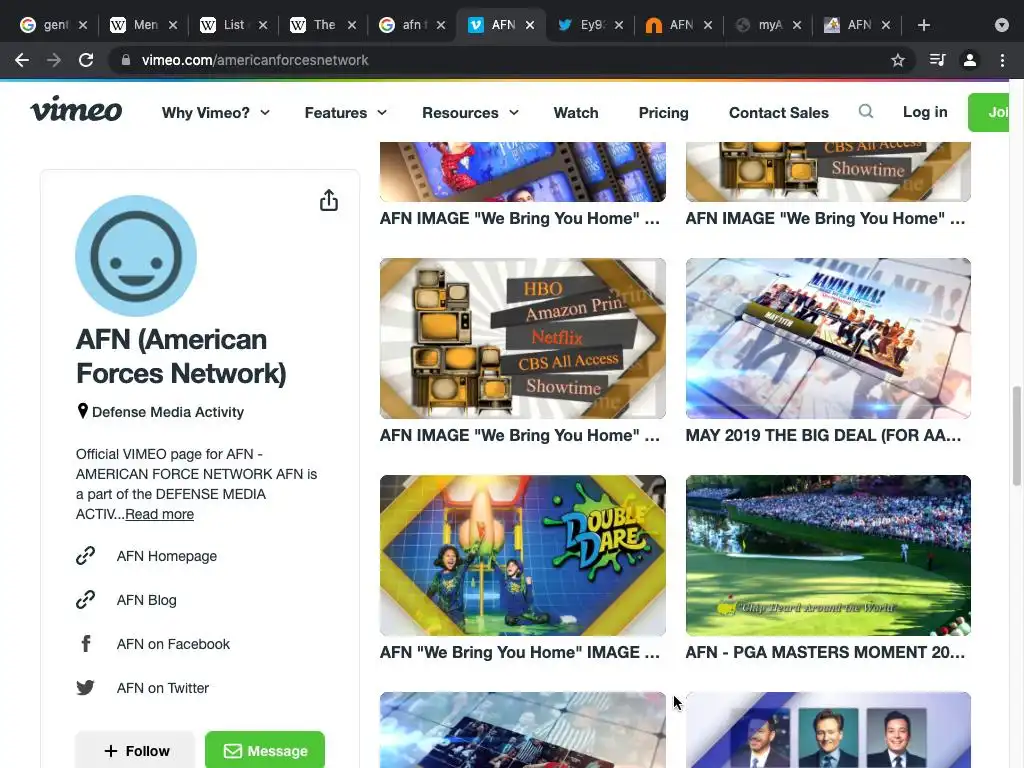Open the golf course PGA Masters thumbnail

pos(828,555)
